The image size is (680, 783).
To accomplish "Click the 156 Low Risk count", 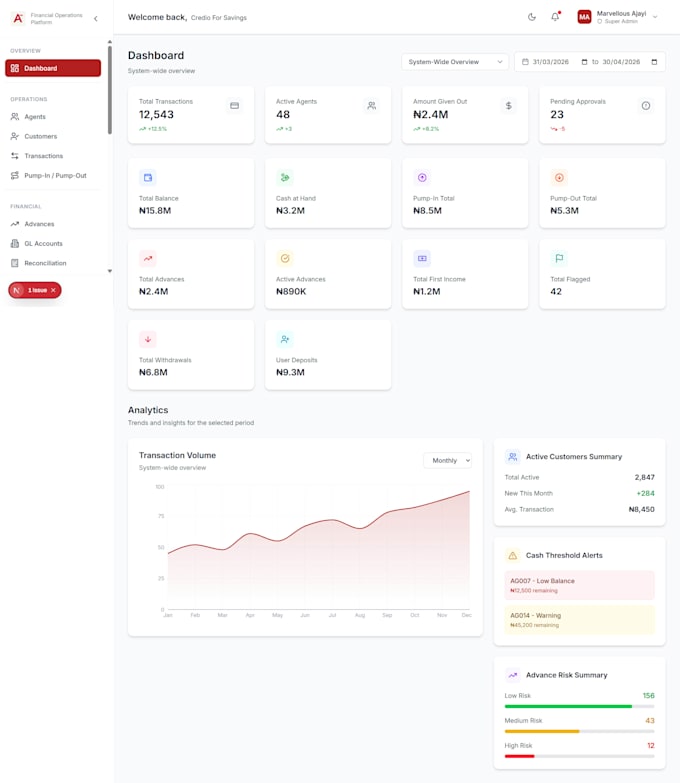I will pyautogui.click(x=649, y=695).
